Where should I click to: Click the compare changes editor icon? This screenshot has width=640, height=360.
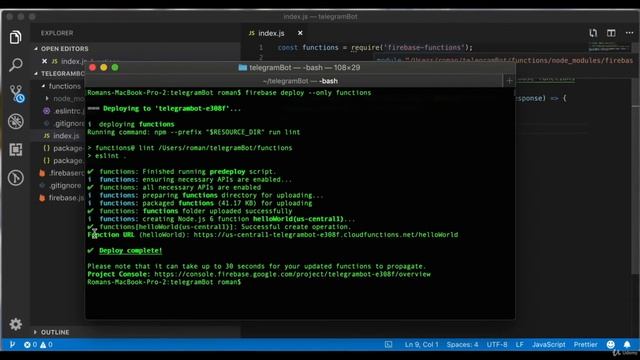pyautogui.click(x=593, y=33)
